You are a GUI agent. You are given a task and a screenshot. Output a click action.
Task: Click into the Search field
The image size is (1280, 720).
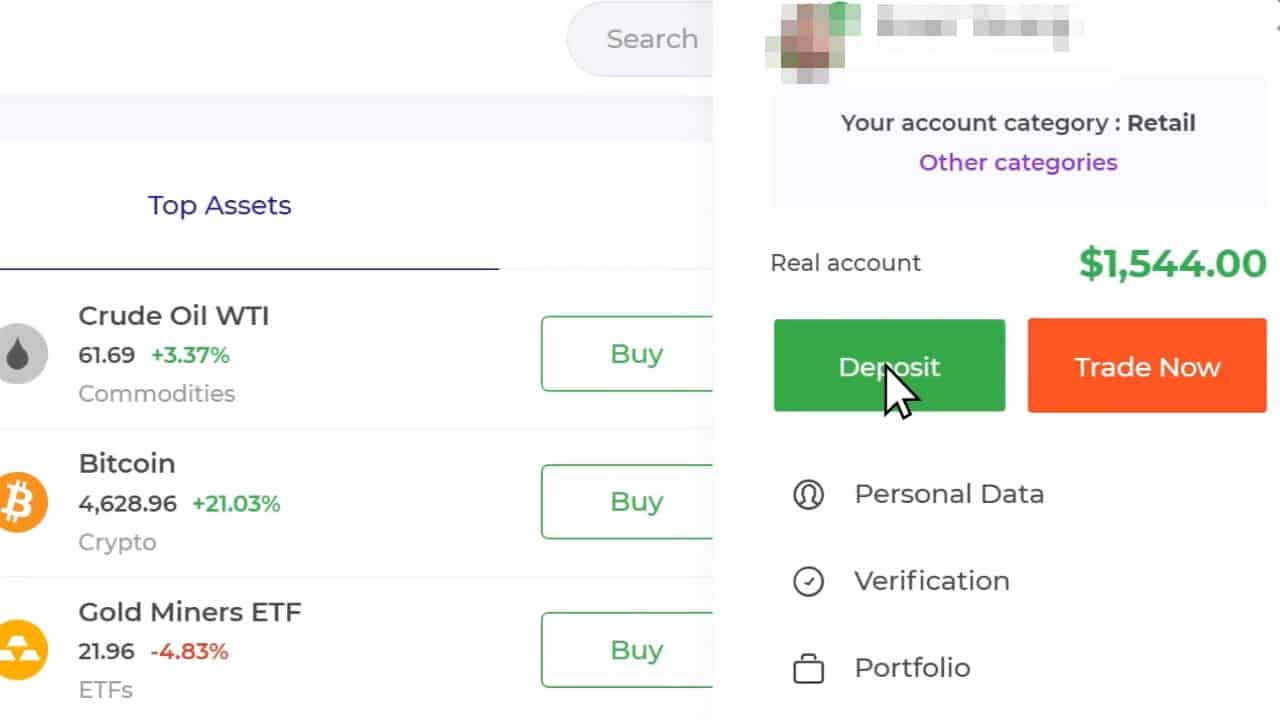pos(650,39)
